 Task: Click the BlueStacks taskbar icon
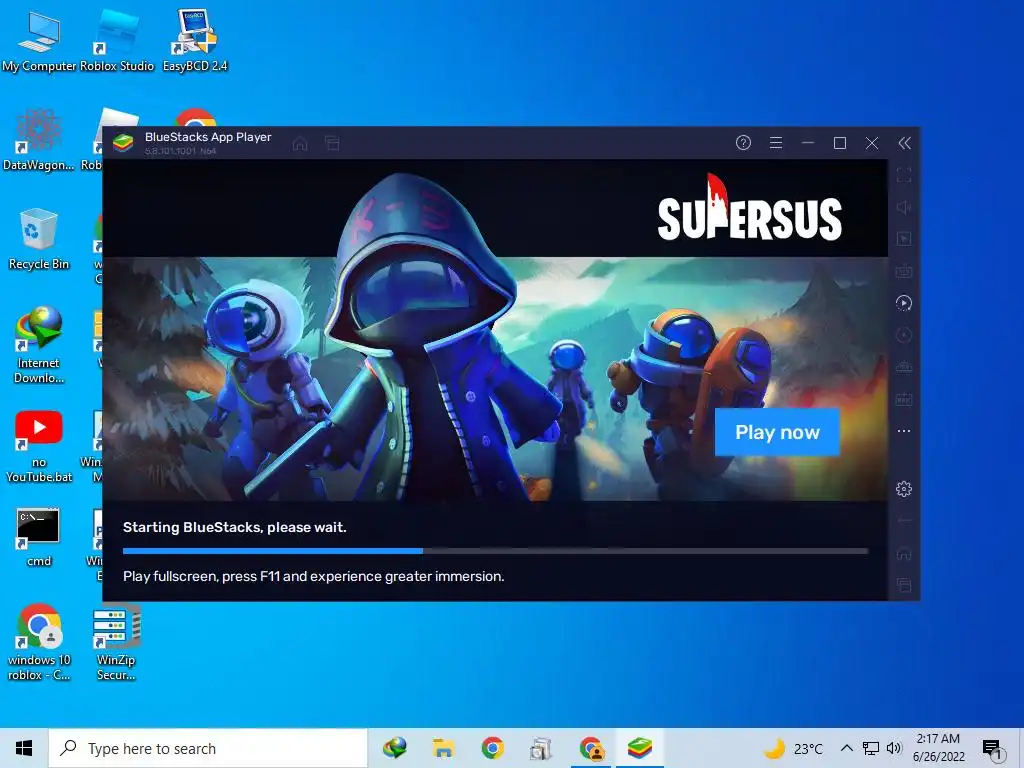pyautogui.click(x=640, y=748)
